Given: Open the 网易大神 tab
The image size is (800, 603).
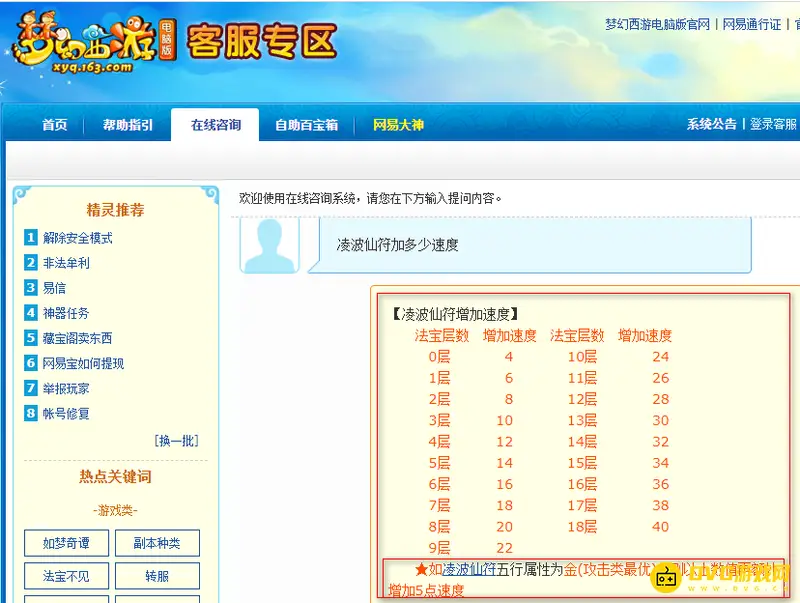Looking at the screenshot, I should click(398, 125).
